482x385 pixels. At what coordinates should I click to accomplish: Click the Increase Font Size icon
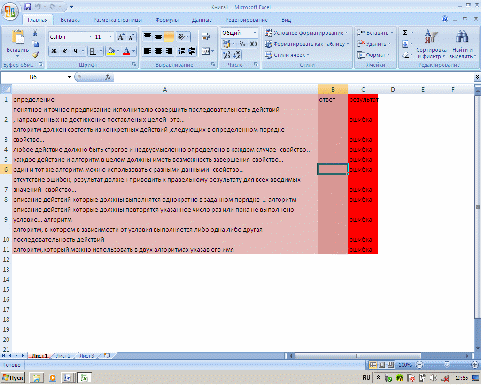(121, 37)
